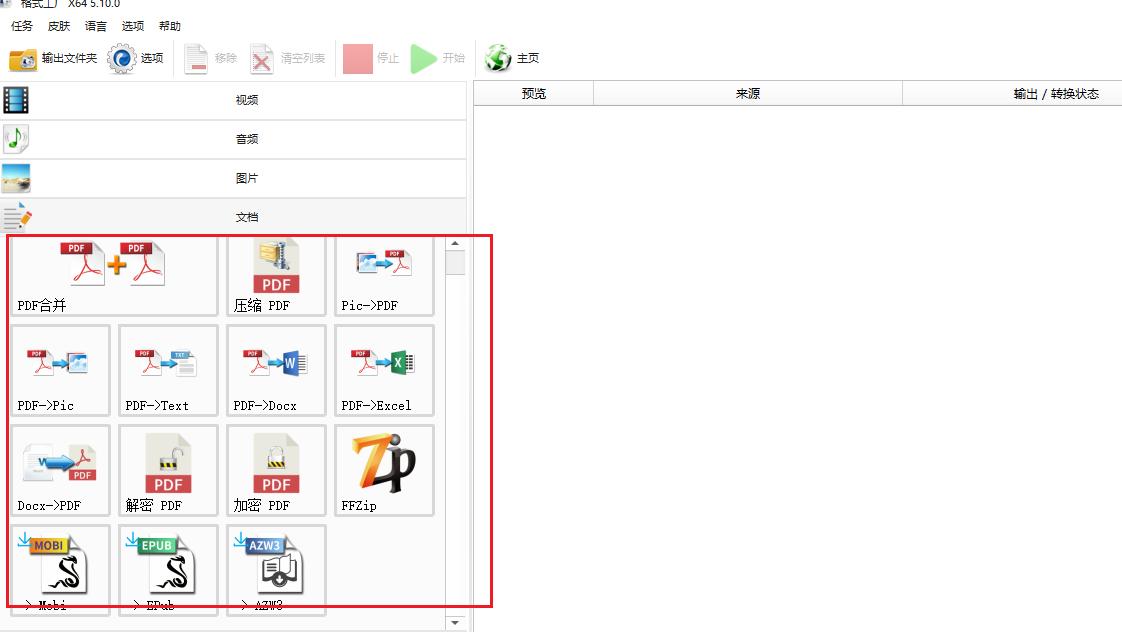Click the tool panel scroll up arrow

click(x=455, y=243)
